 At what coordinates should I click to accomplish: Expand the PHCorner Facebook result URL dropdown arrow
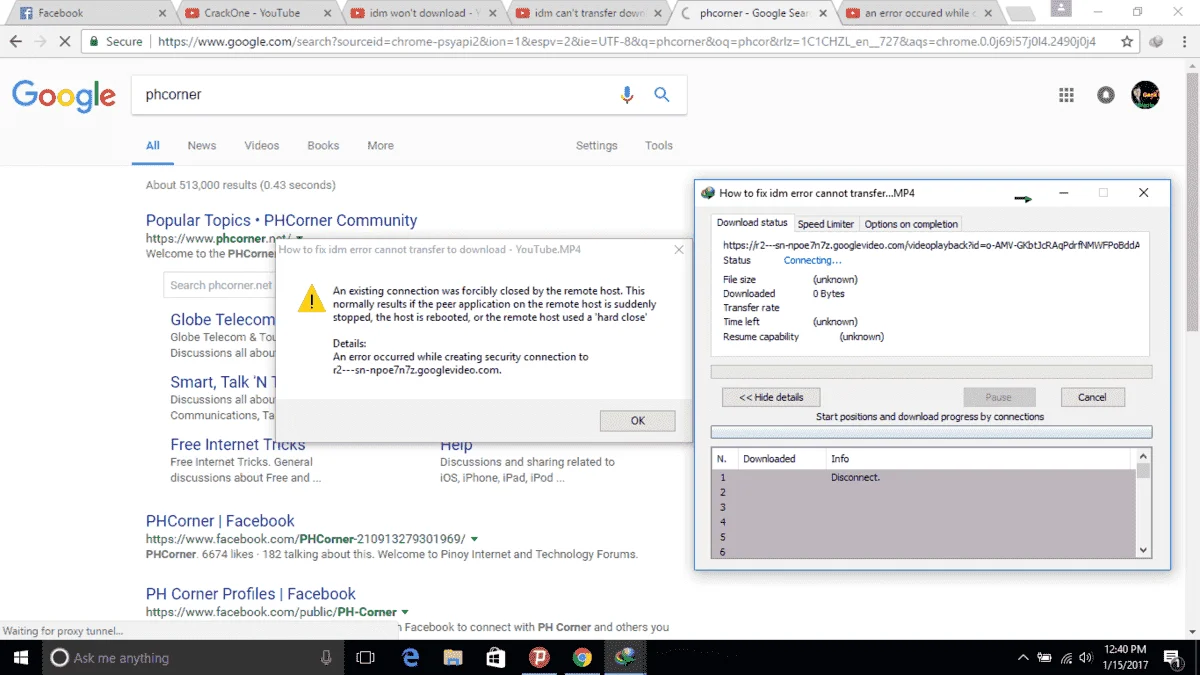pos(475,539)
